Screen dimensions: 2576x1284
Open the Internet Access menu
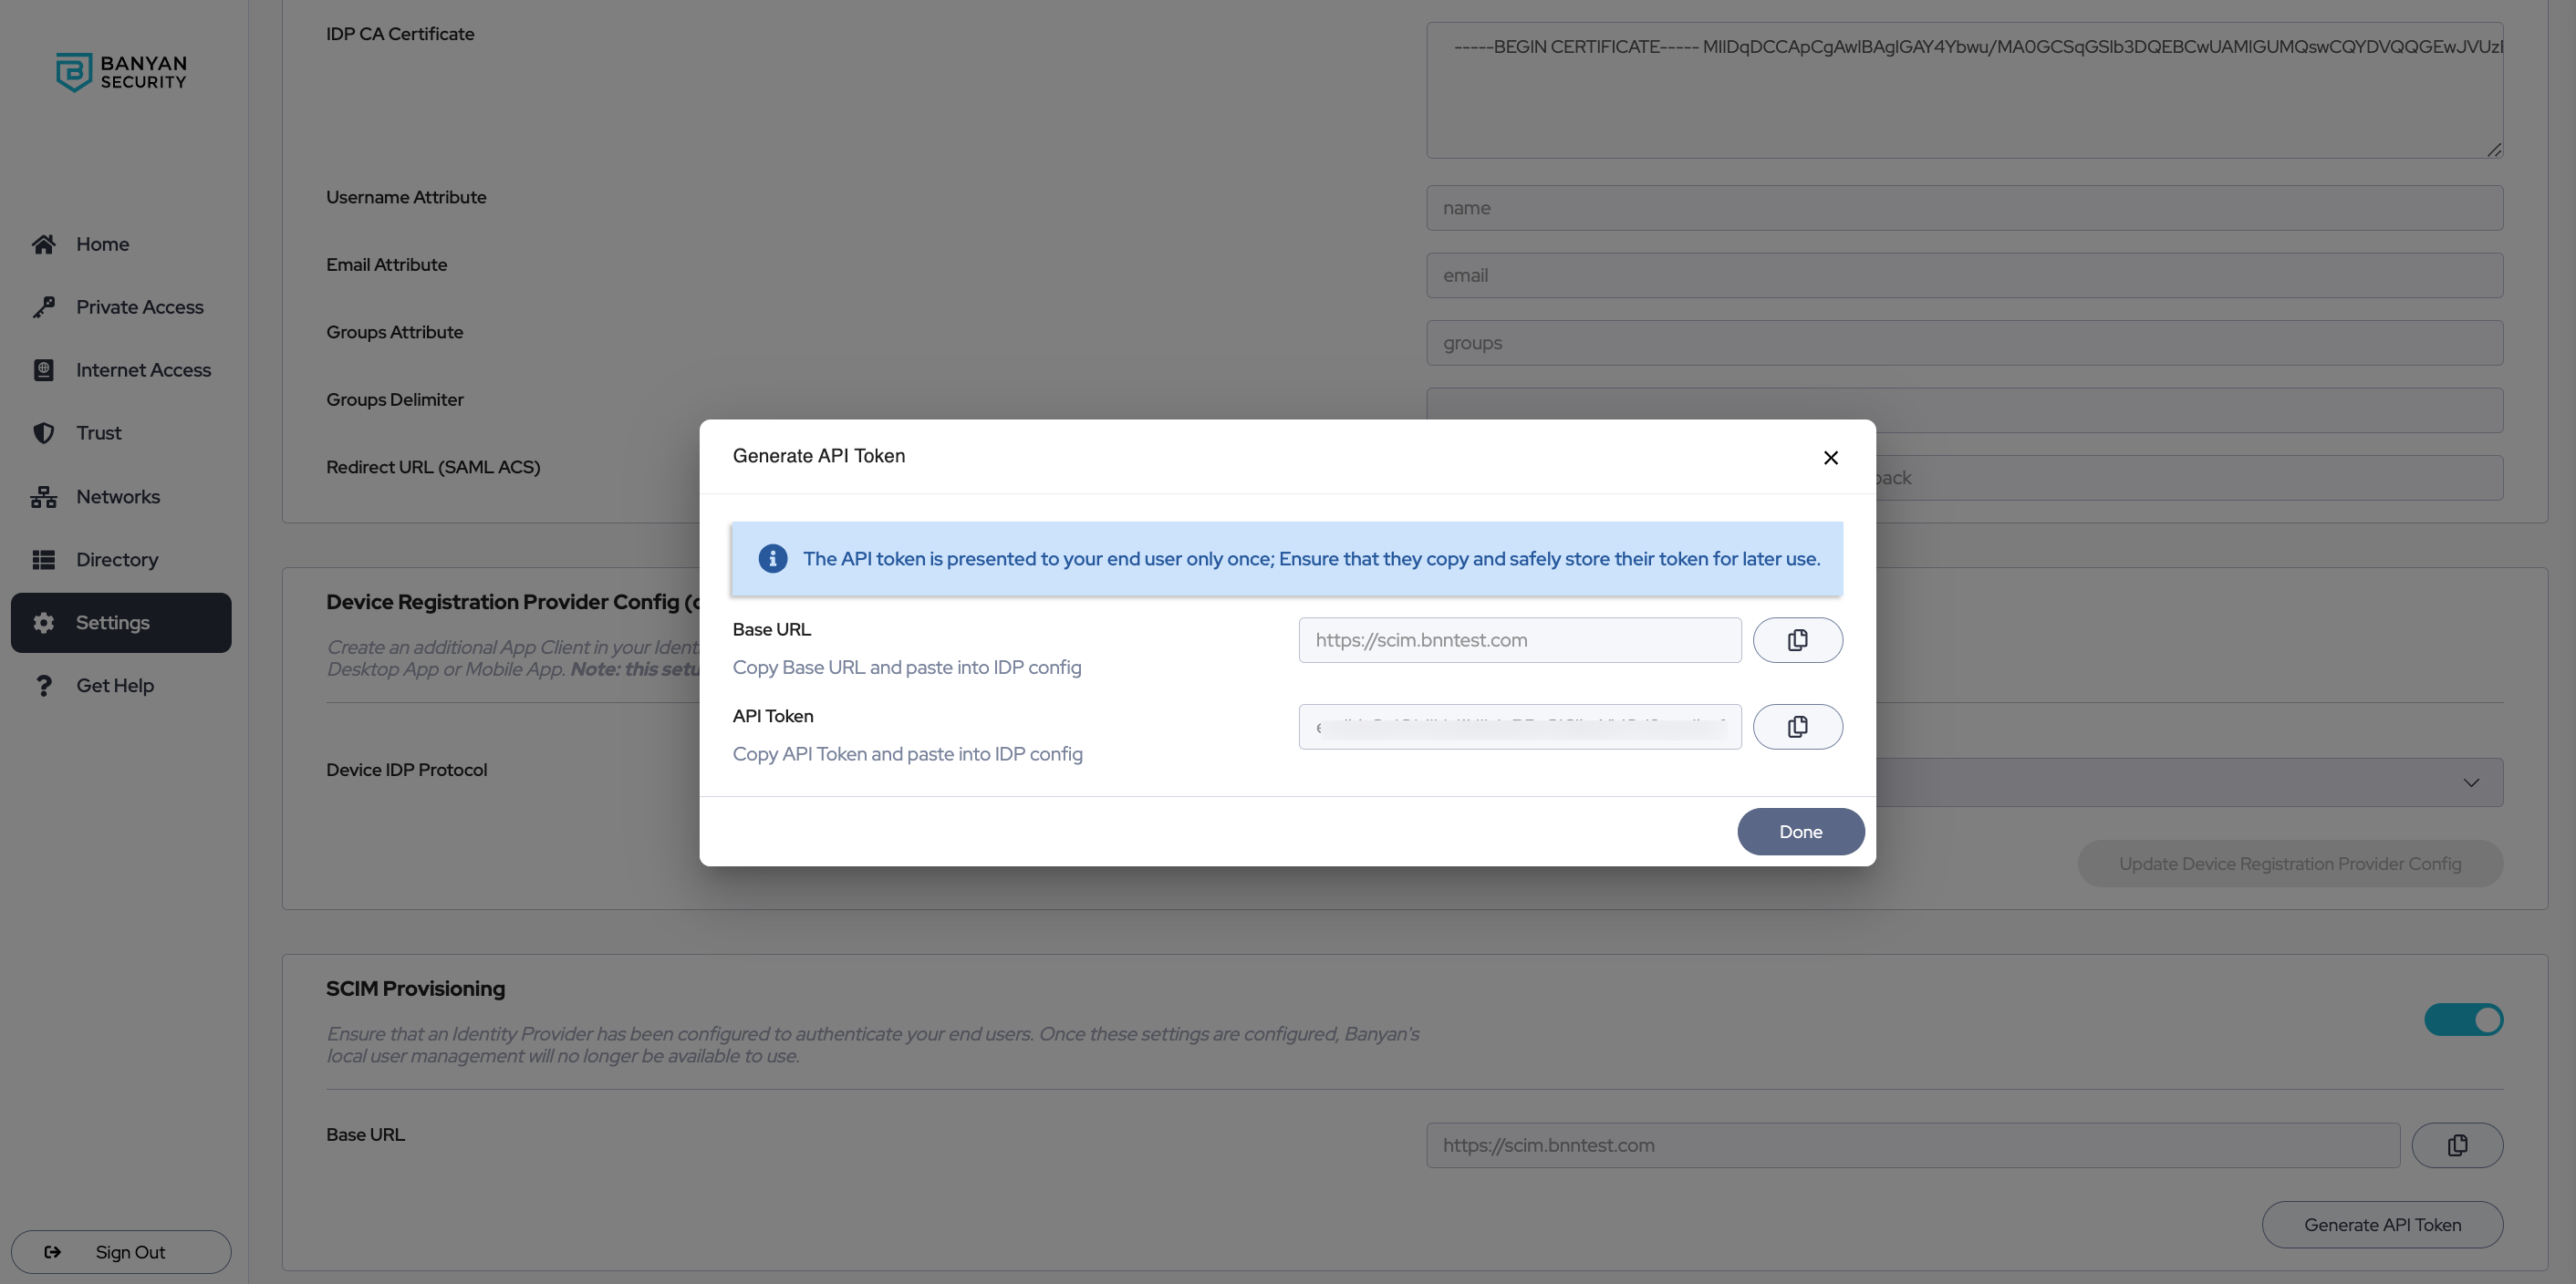tap(143, 370)
